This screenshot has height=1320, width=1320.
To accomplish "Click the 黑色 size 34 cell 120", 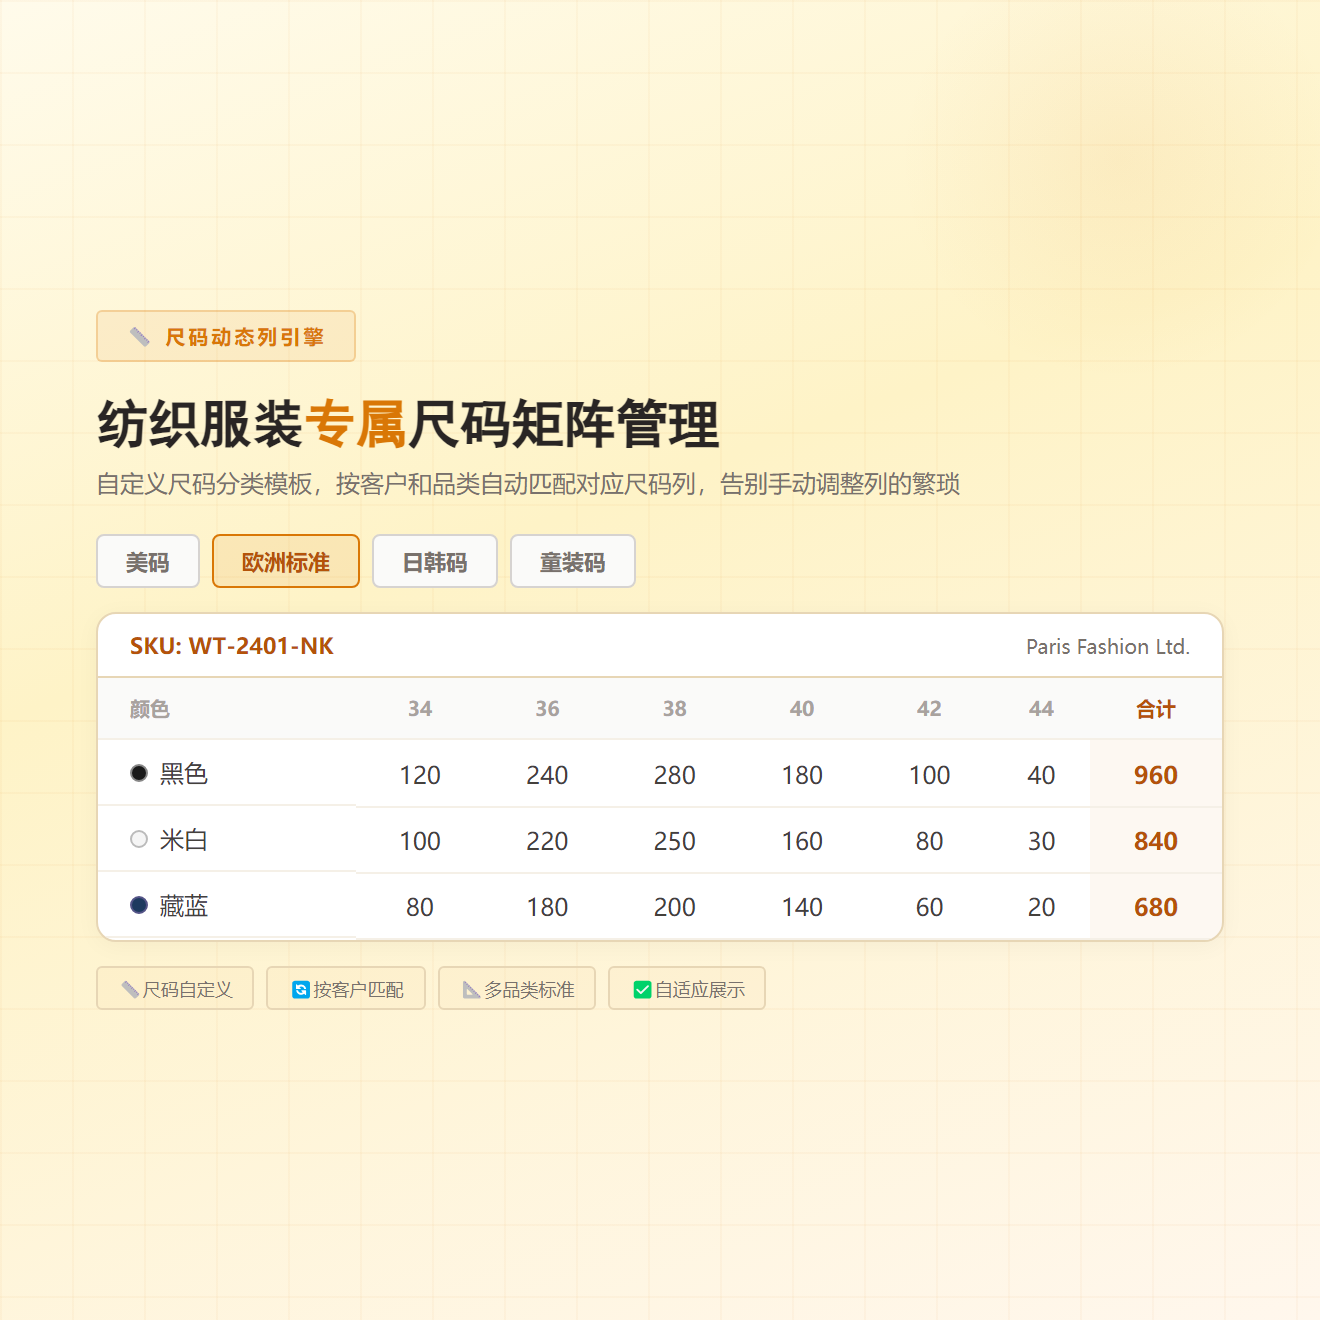I will click(420, 775).
